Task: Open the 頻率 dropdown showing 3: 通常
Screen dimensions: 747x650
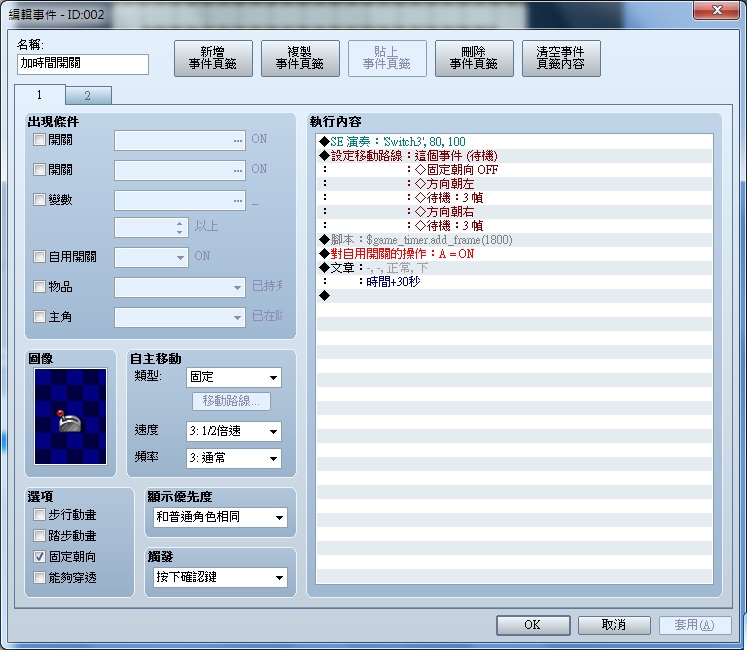Action: [233, 458]
